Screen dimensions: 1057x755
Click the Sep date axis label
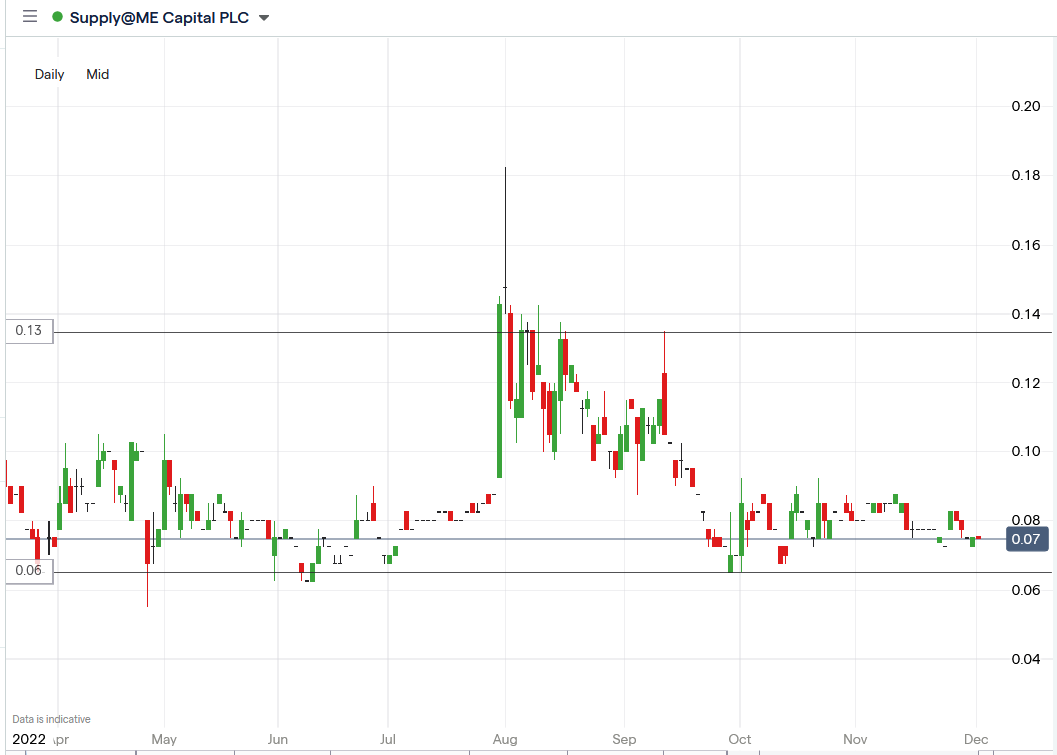(624, 739)
